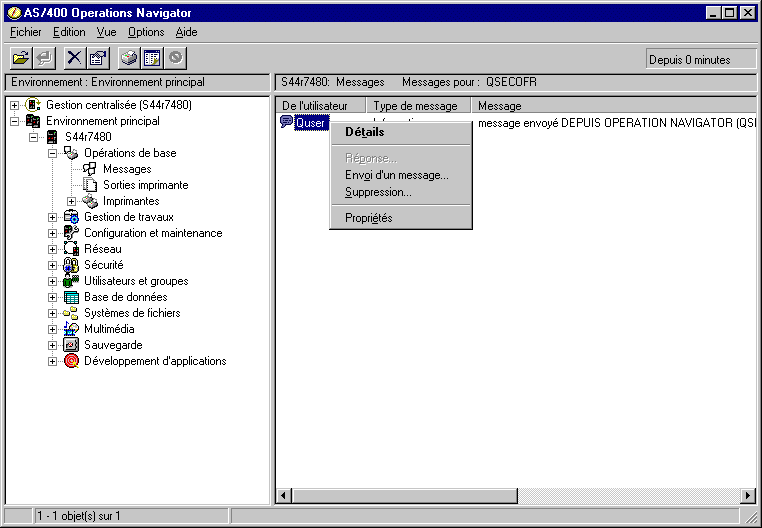Click the Gestion centralisée icon
This screenshot has height=528, width=762.
click(33, 105)
